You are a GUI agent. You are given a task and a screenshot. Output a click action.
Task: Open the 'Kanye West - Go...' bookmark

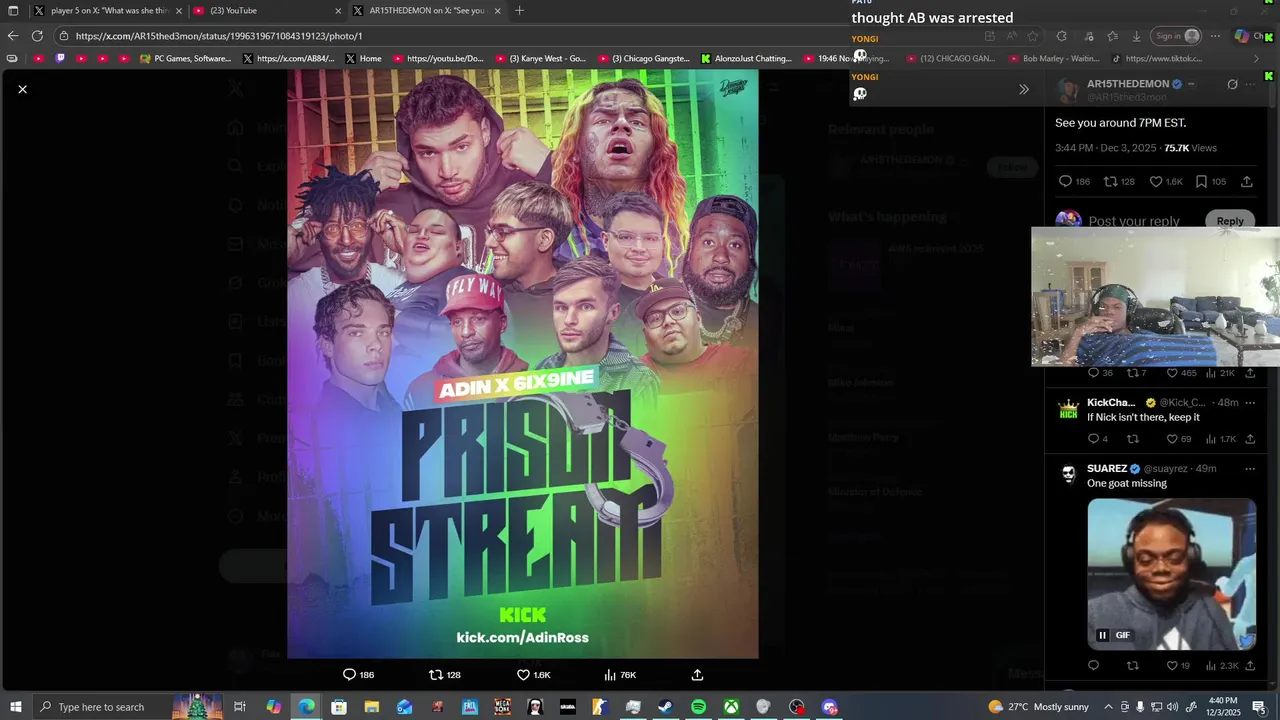click(541, 59)
